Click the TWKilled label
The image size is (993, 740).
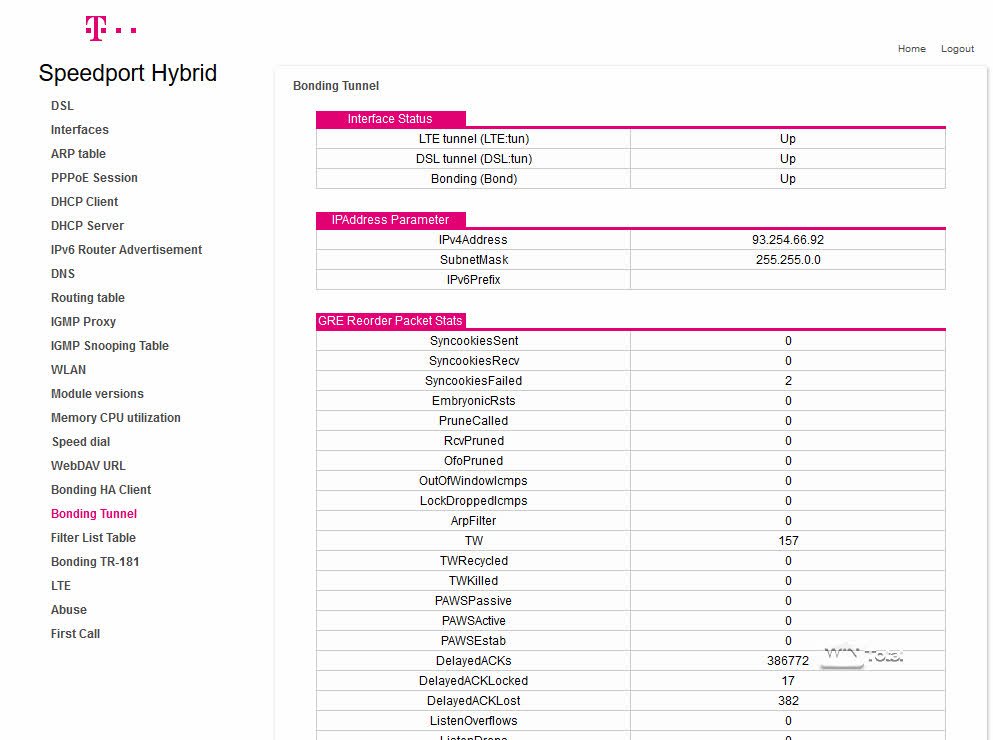coord(474,581)
